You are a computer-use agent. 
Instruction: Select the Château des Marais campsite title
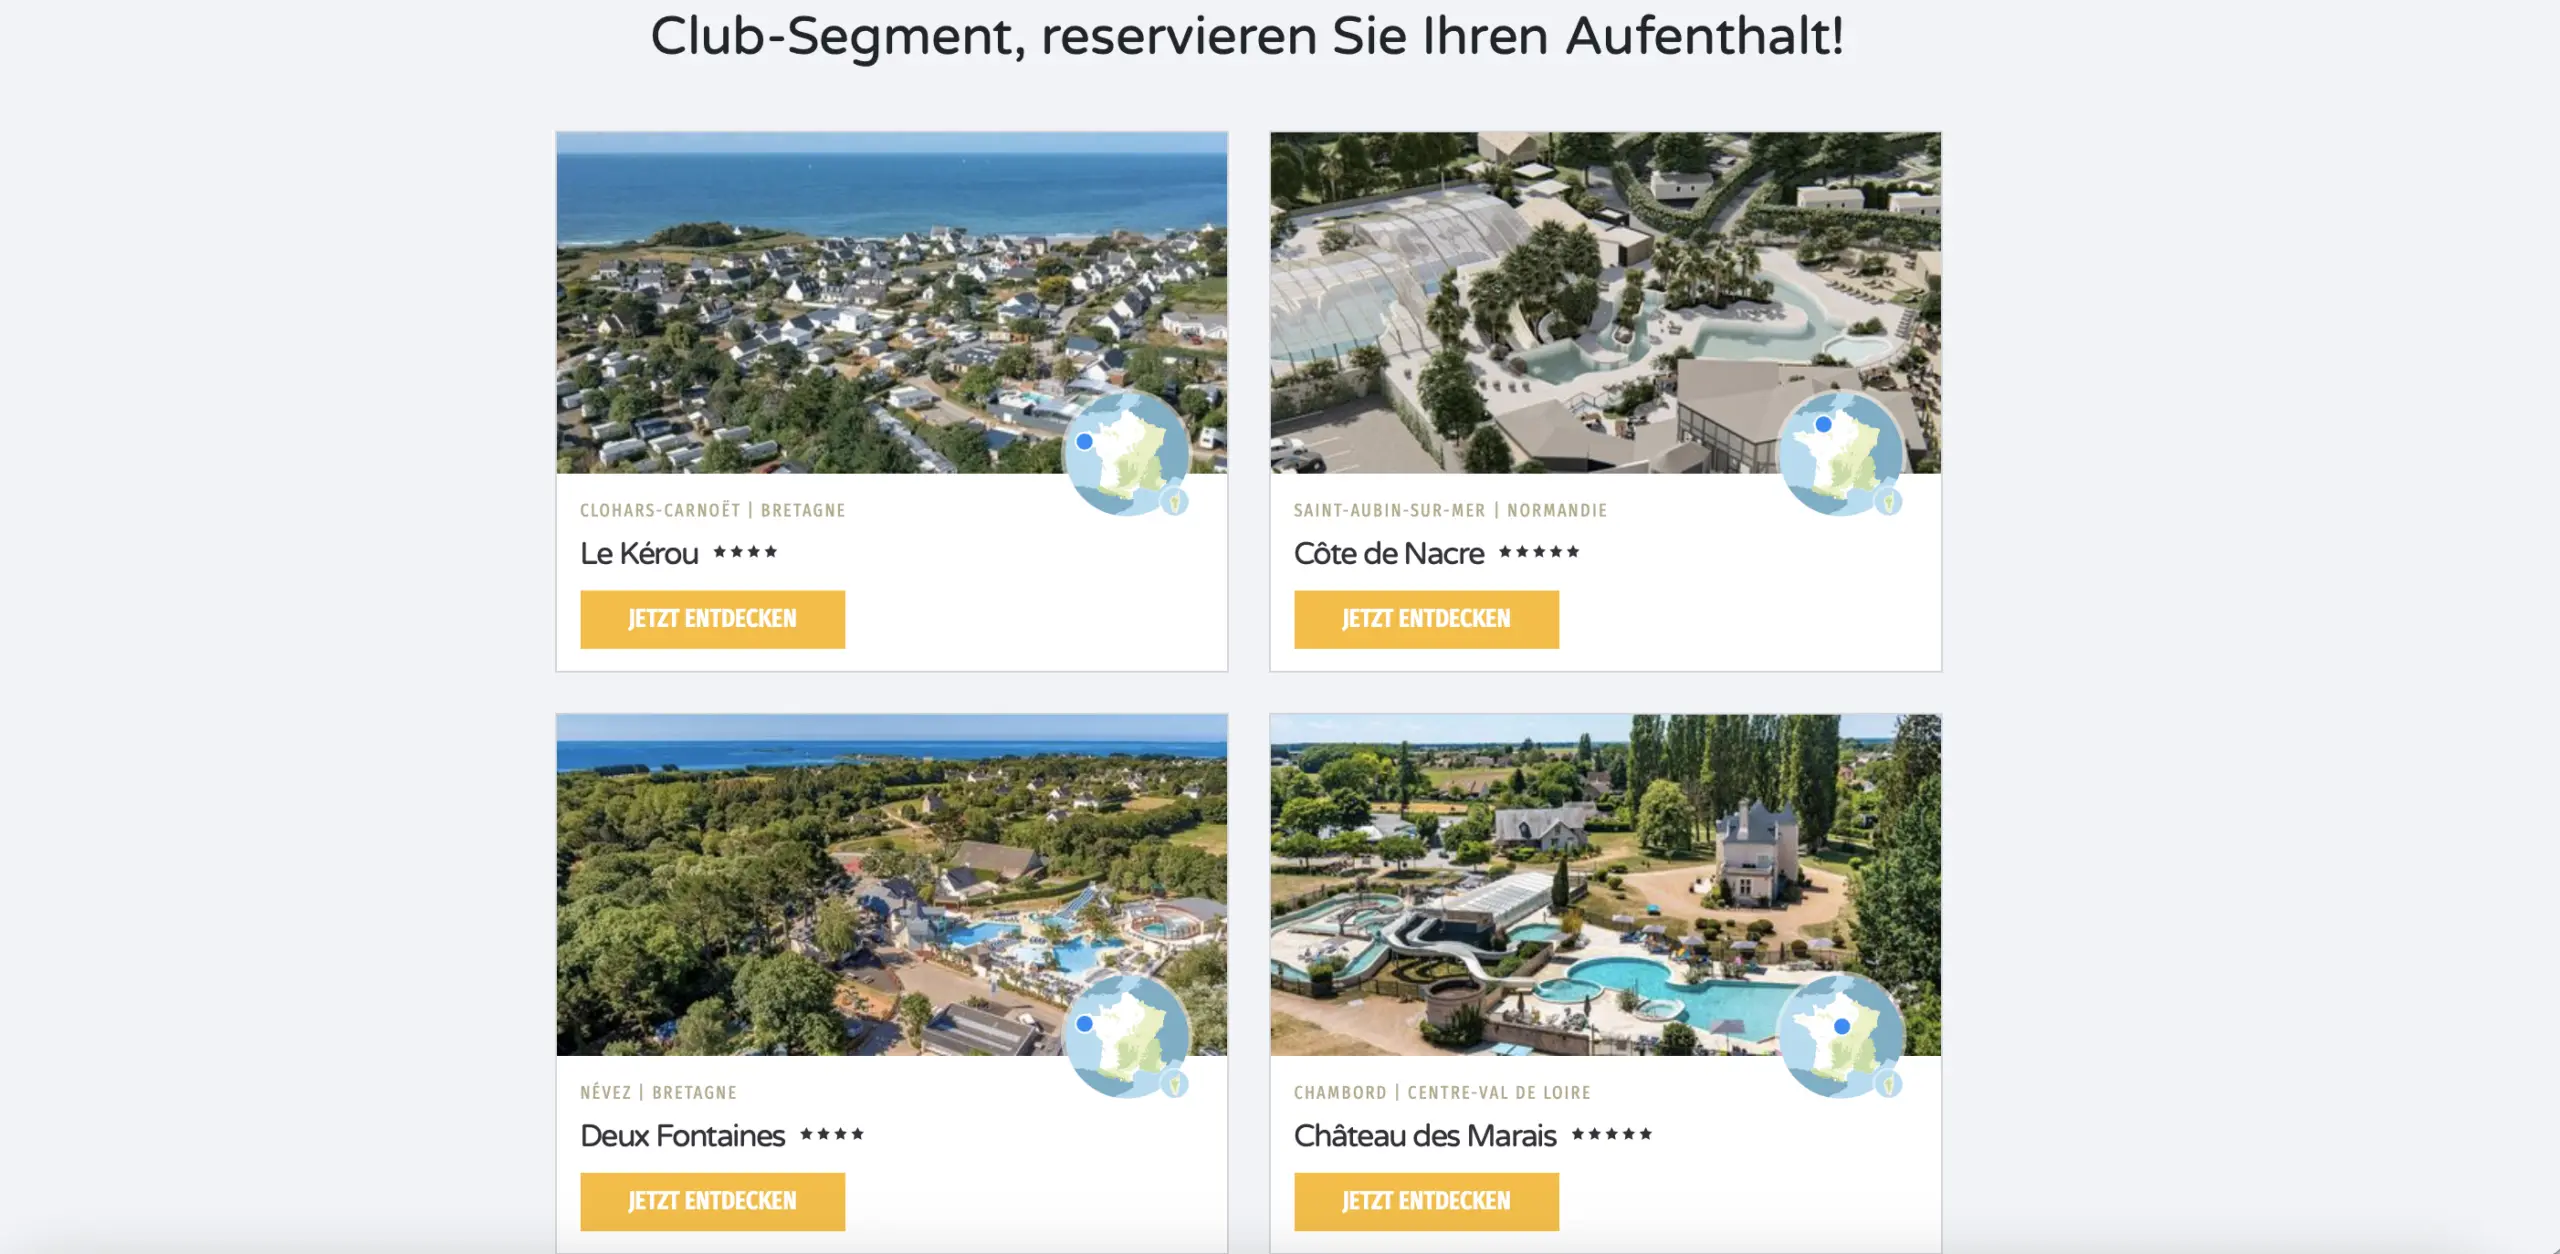(x=1425, y=1136)
